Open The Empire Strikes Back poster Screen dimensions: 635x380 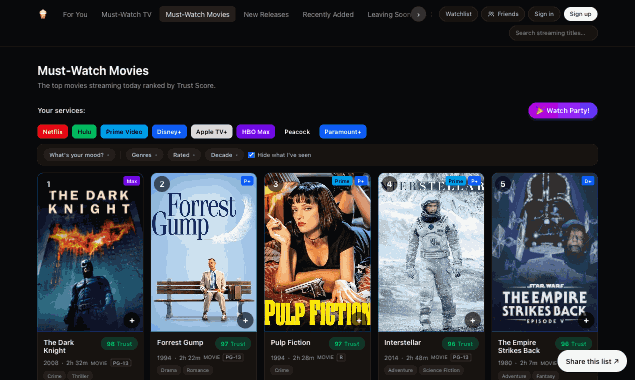coord(545,252)
